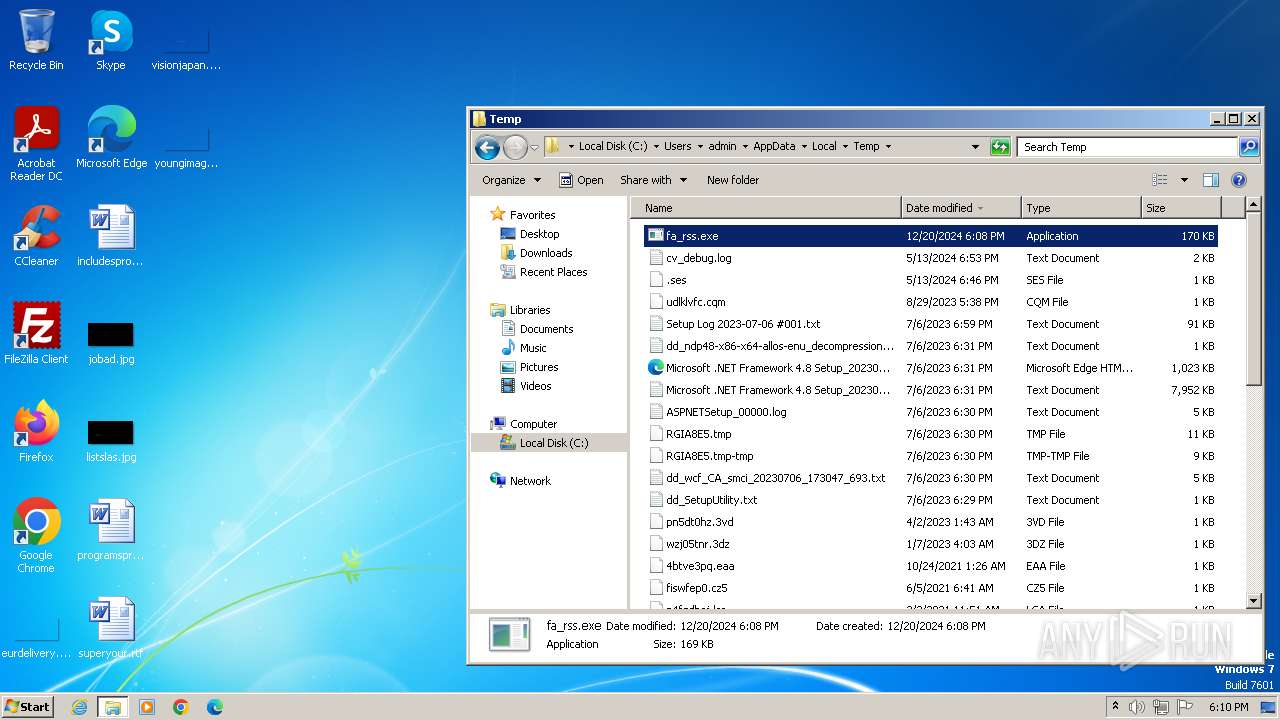Refresh the Temp folder view
The image size is (1280, 720).
(1000, 147)
